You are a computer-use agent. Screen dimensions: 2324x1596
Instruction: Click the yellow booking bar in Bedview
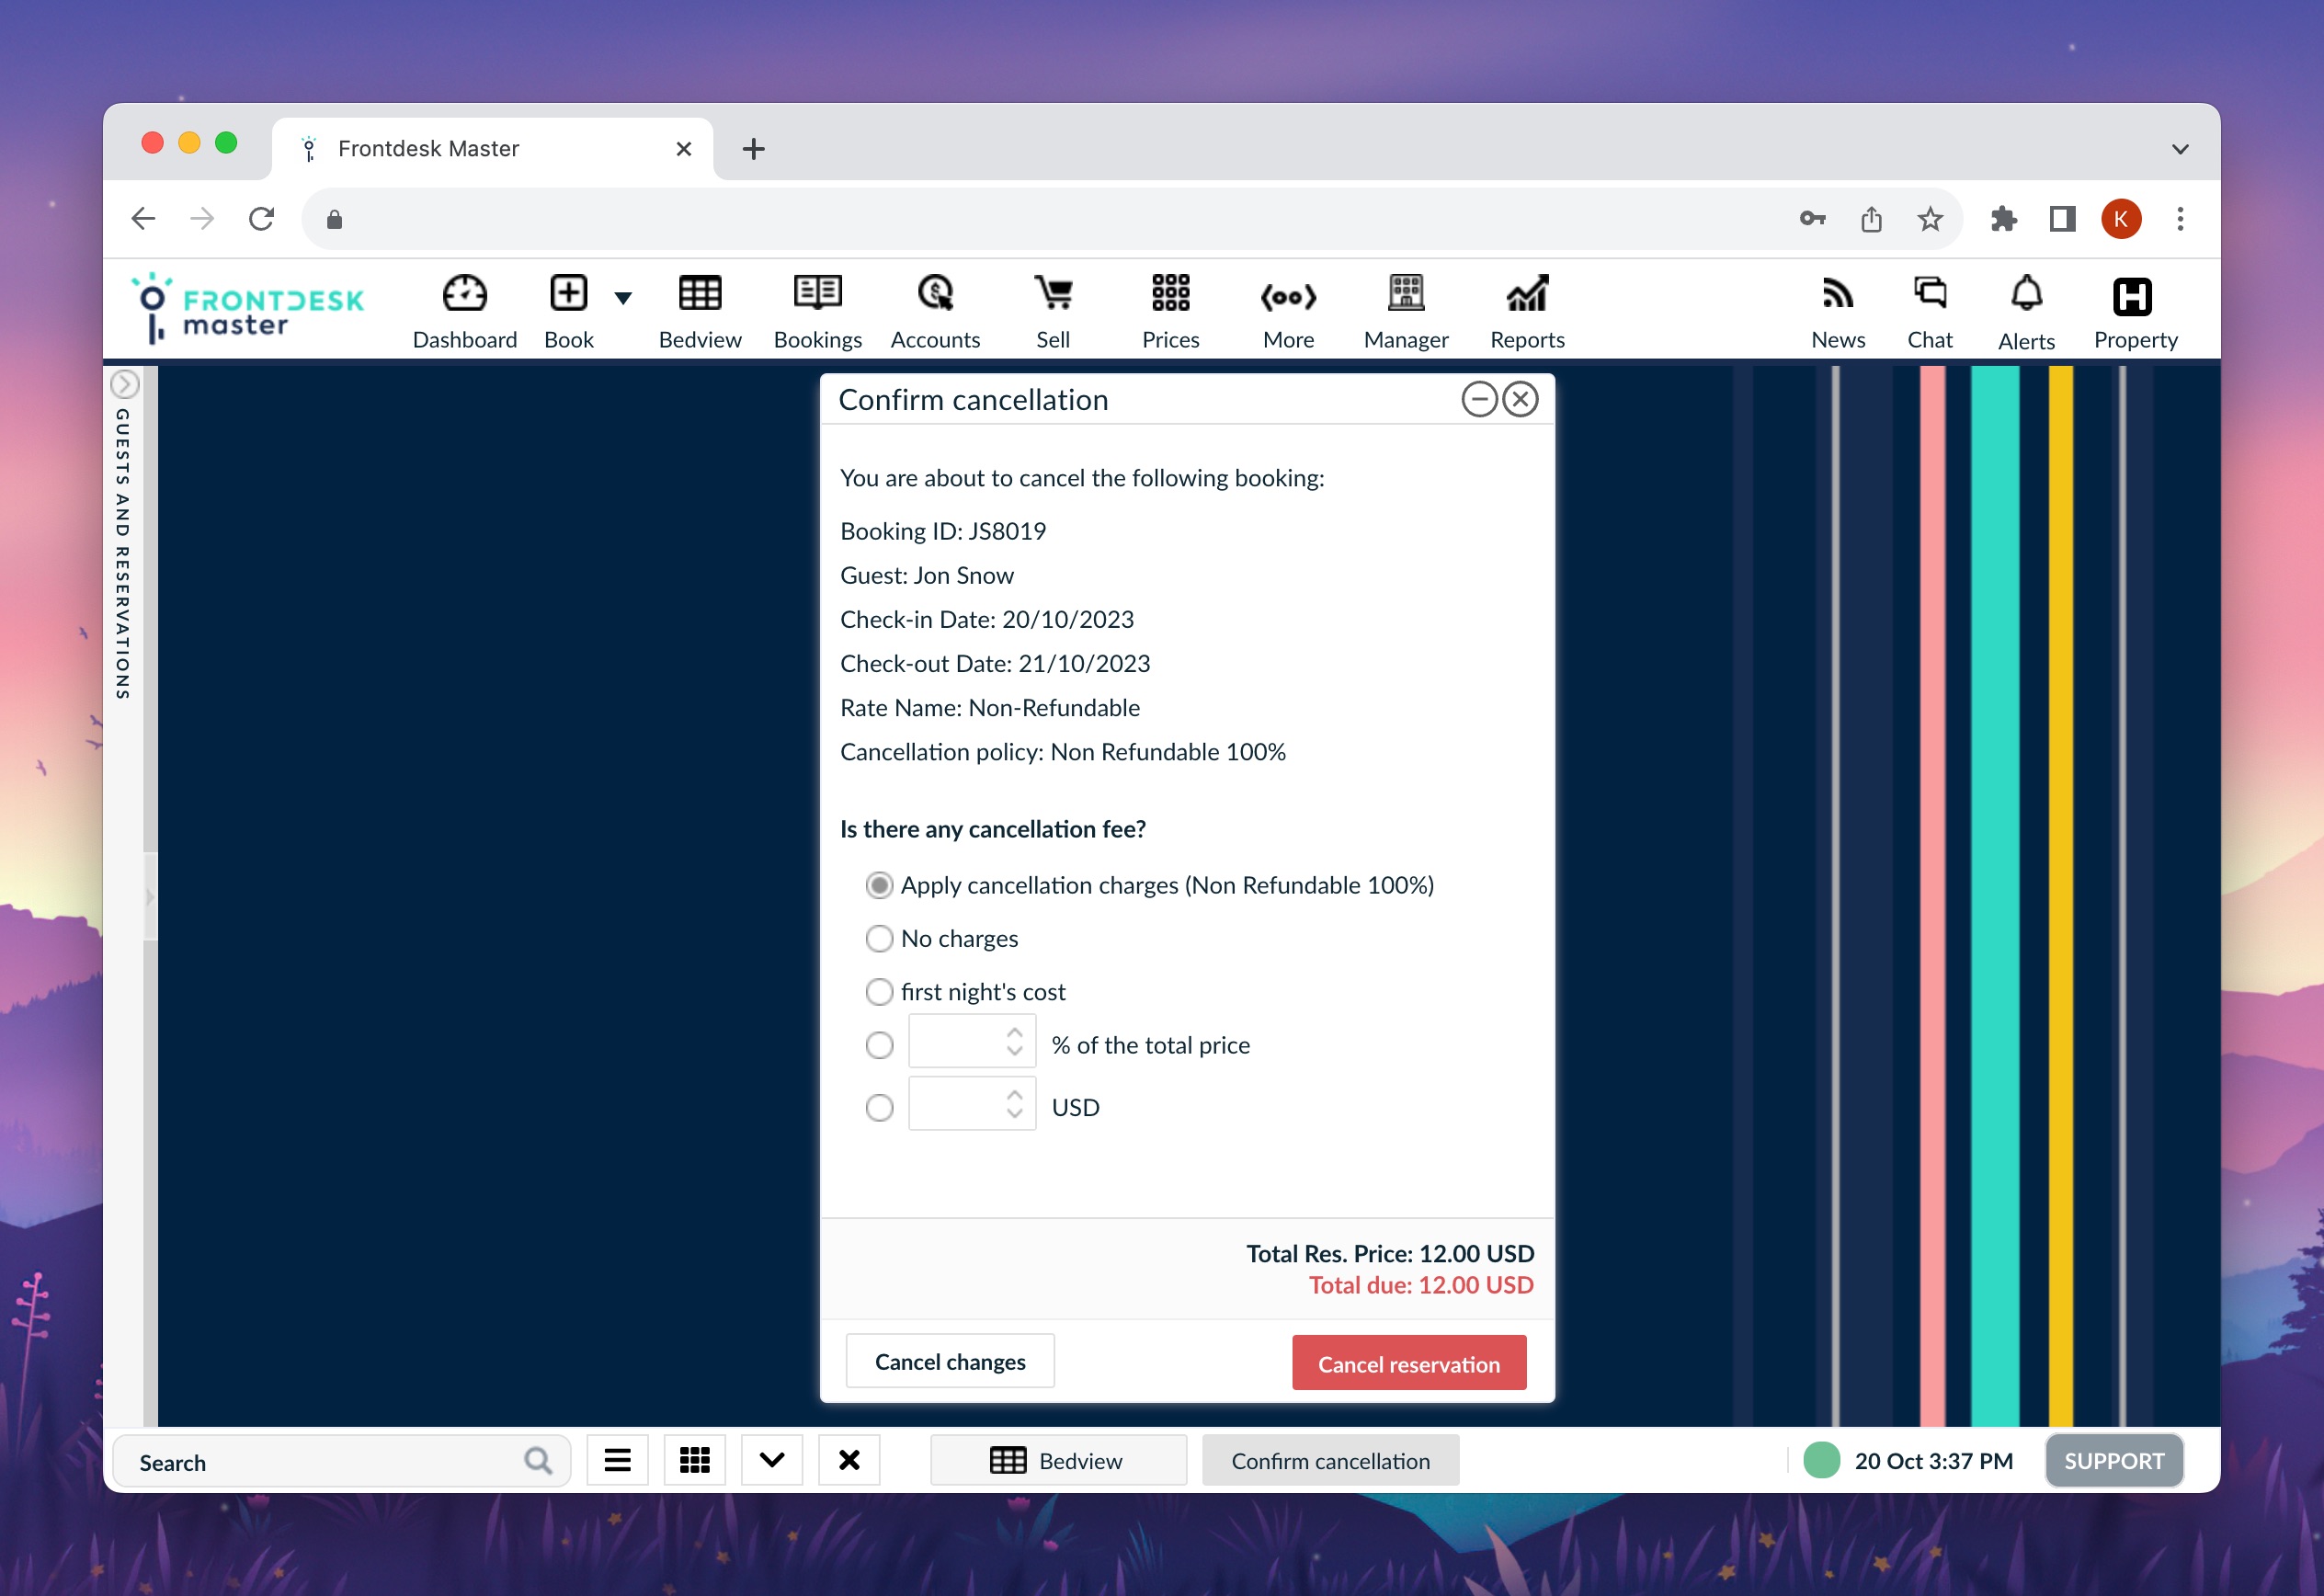click(2060, 895)
